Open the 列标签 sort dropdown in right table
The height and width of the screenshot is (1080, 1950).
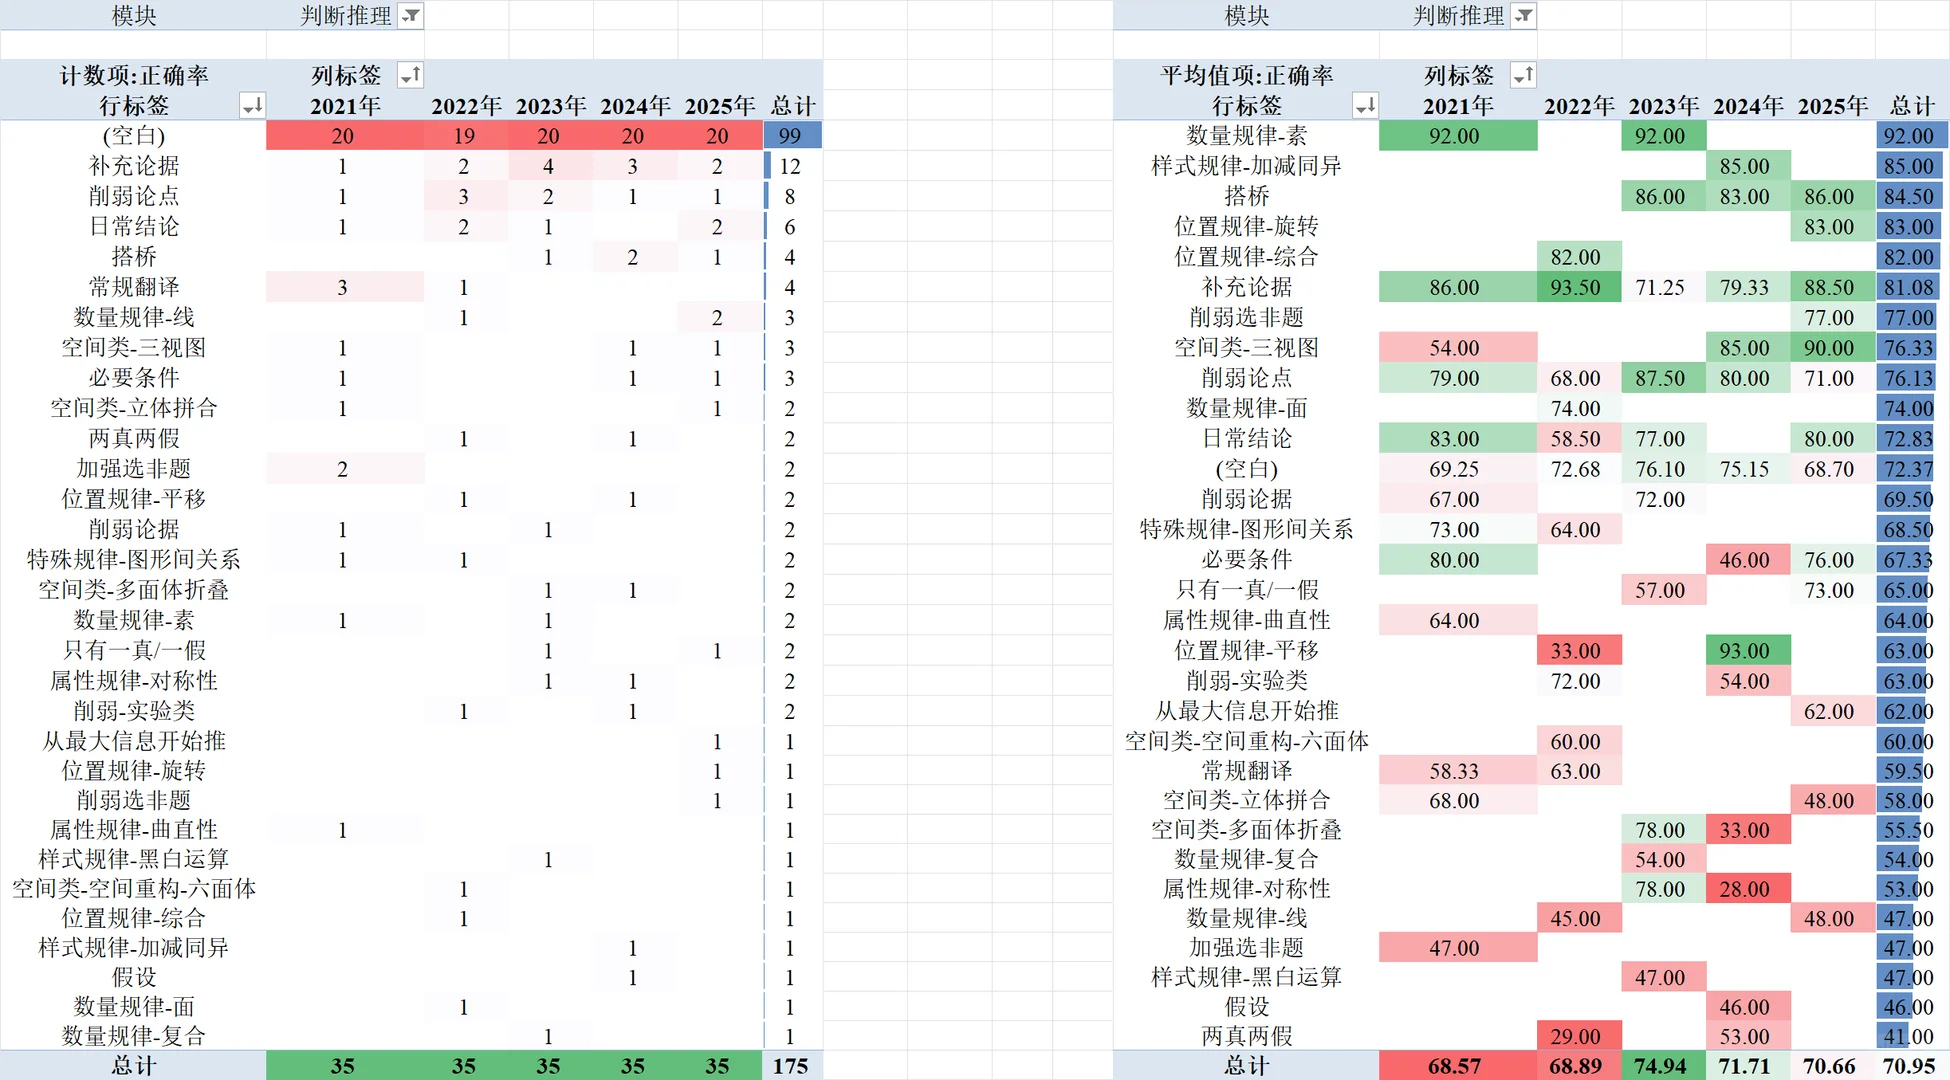(x=1524, y=75)
